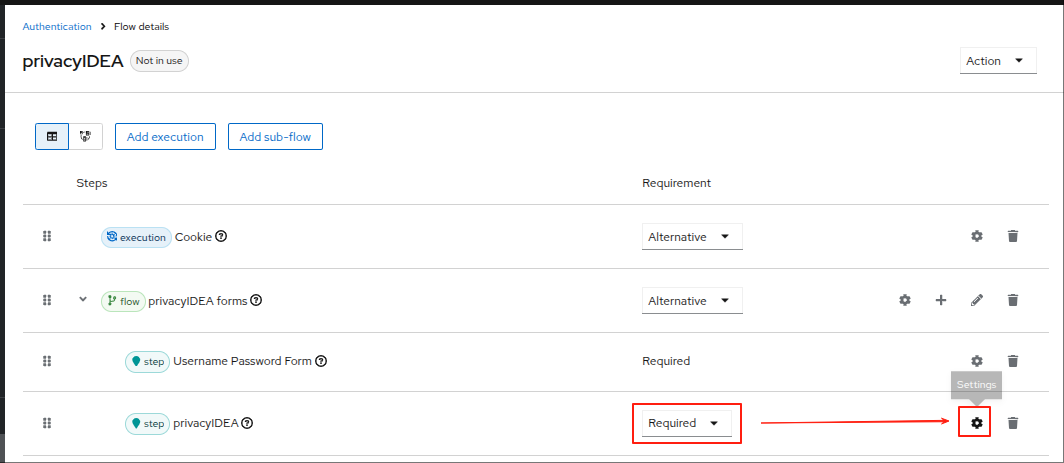Open settings gear for Cookie execution

tap(976, 236)
